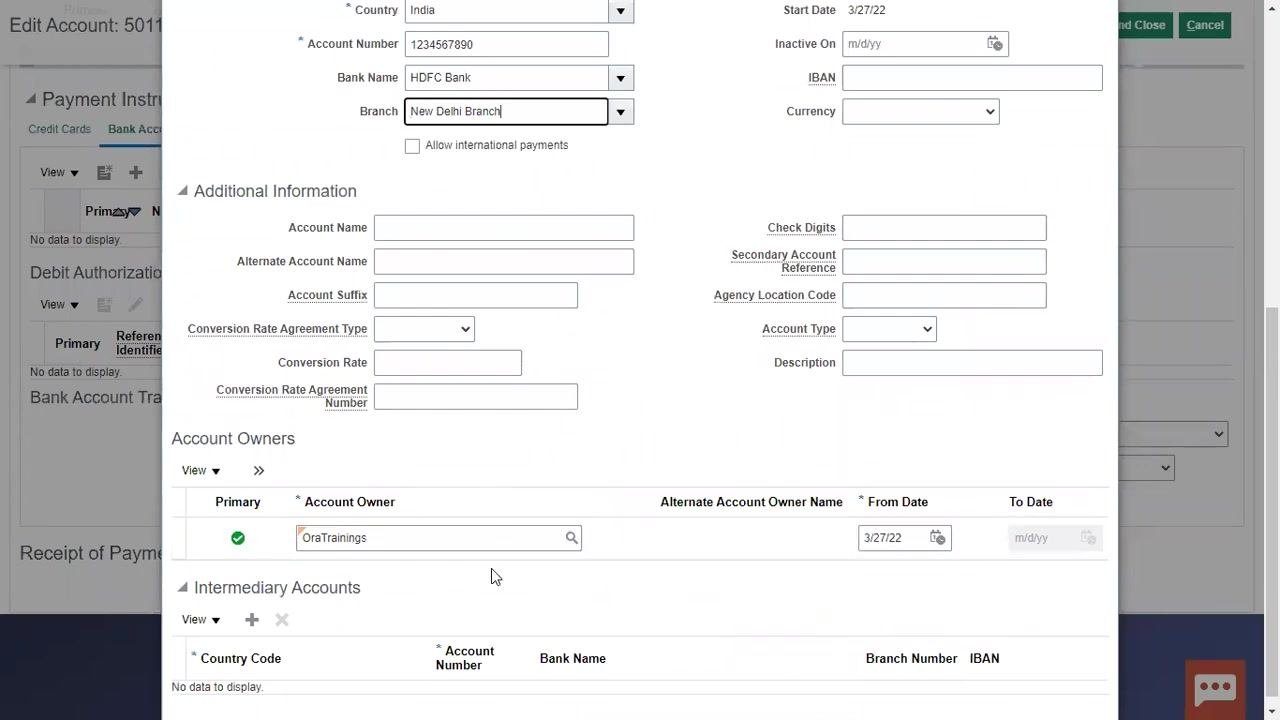Click the Account Number field

[x=506, y=44]
